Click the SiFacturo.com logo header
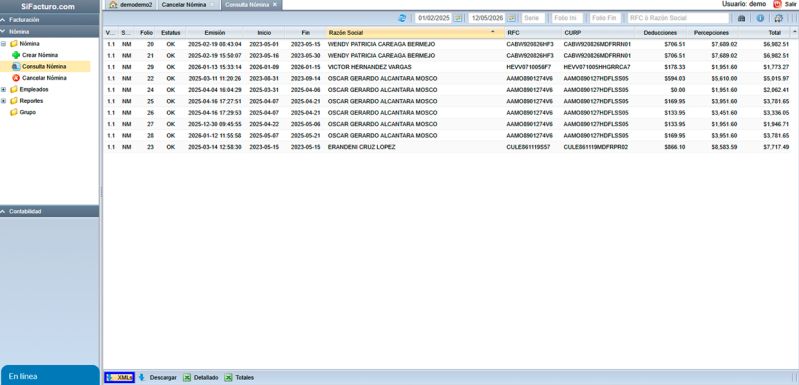Viewport: 799px width, 385px height. (x=48, y=7)
